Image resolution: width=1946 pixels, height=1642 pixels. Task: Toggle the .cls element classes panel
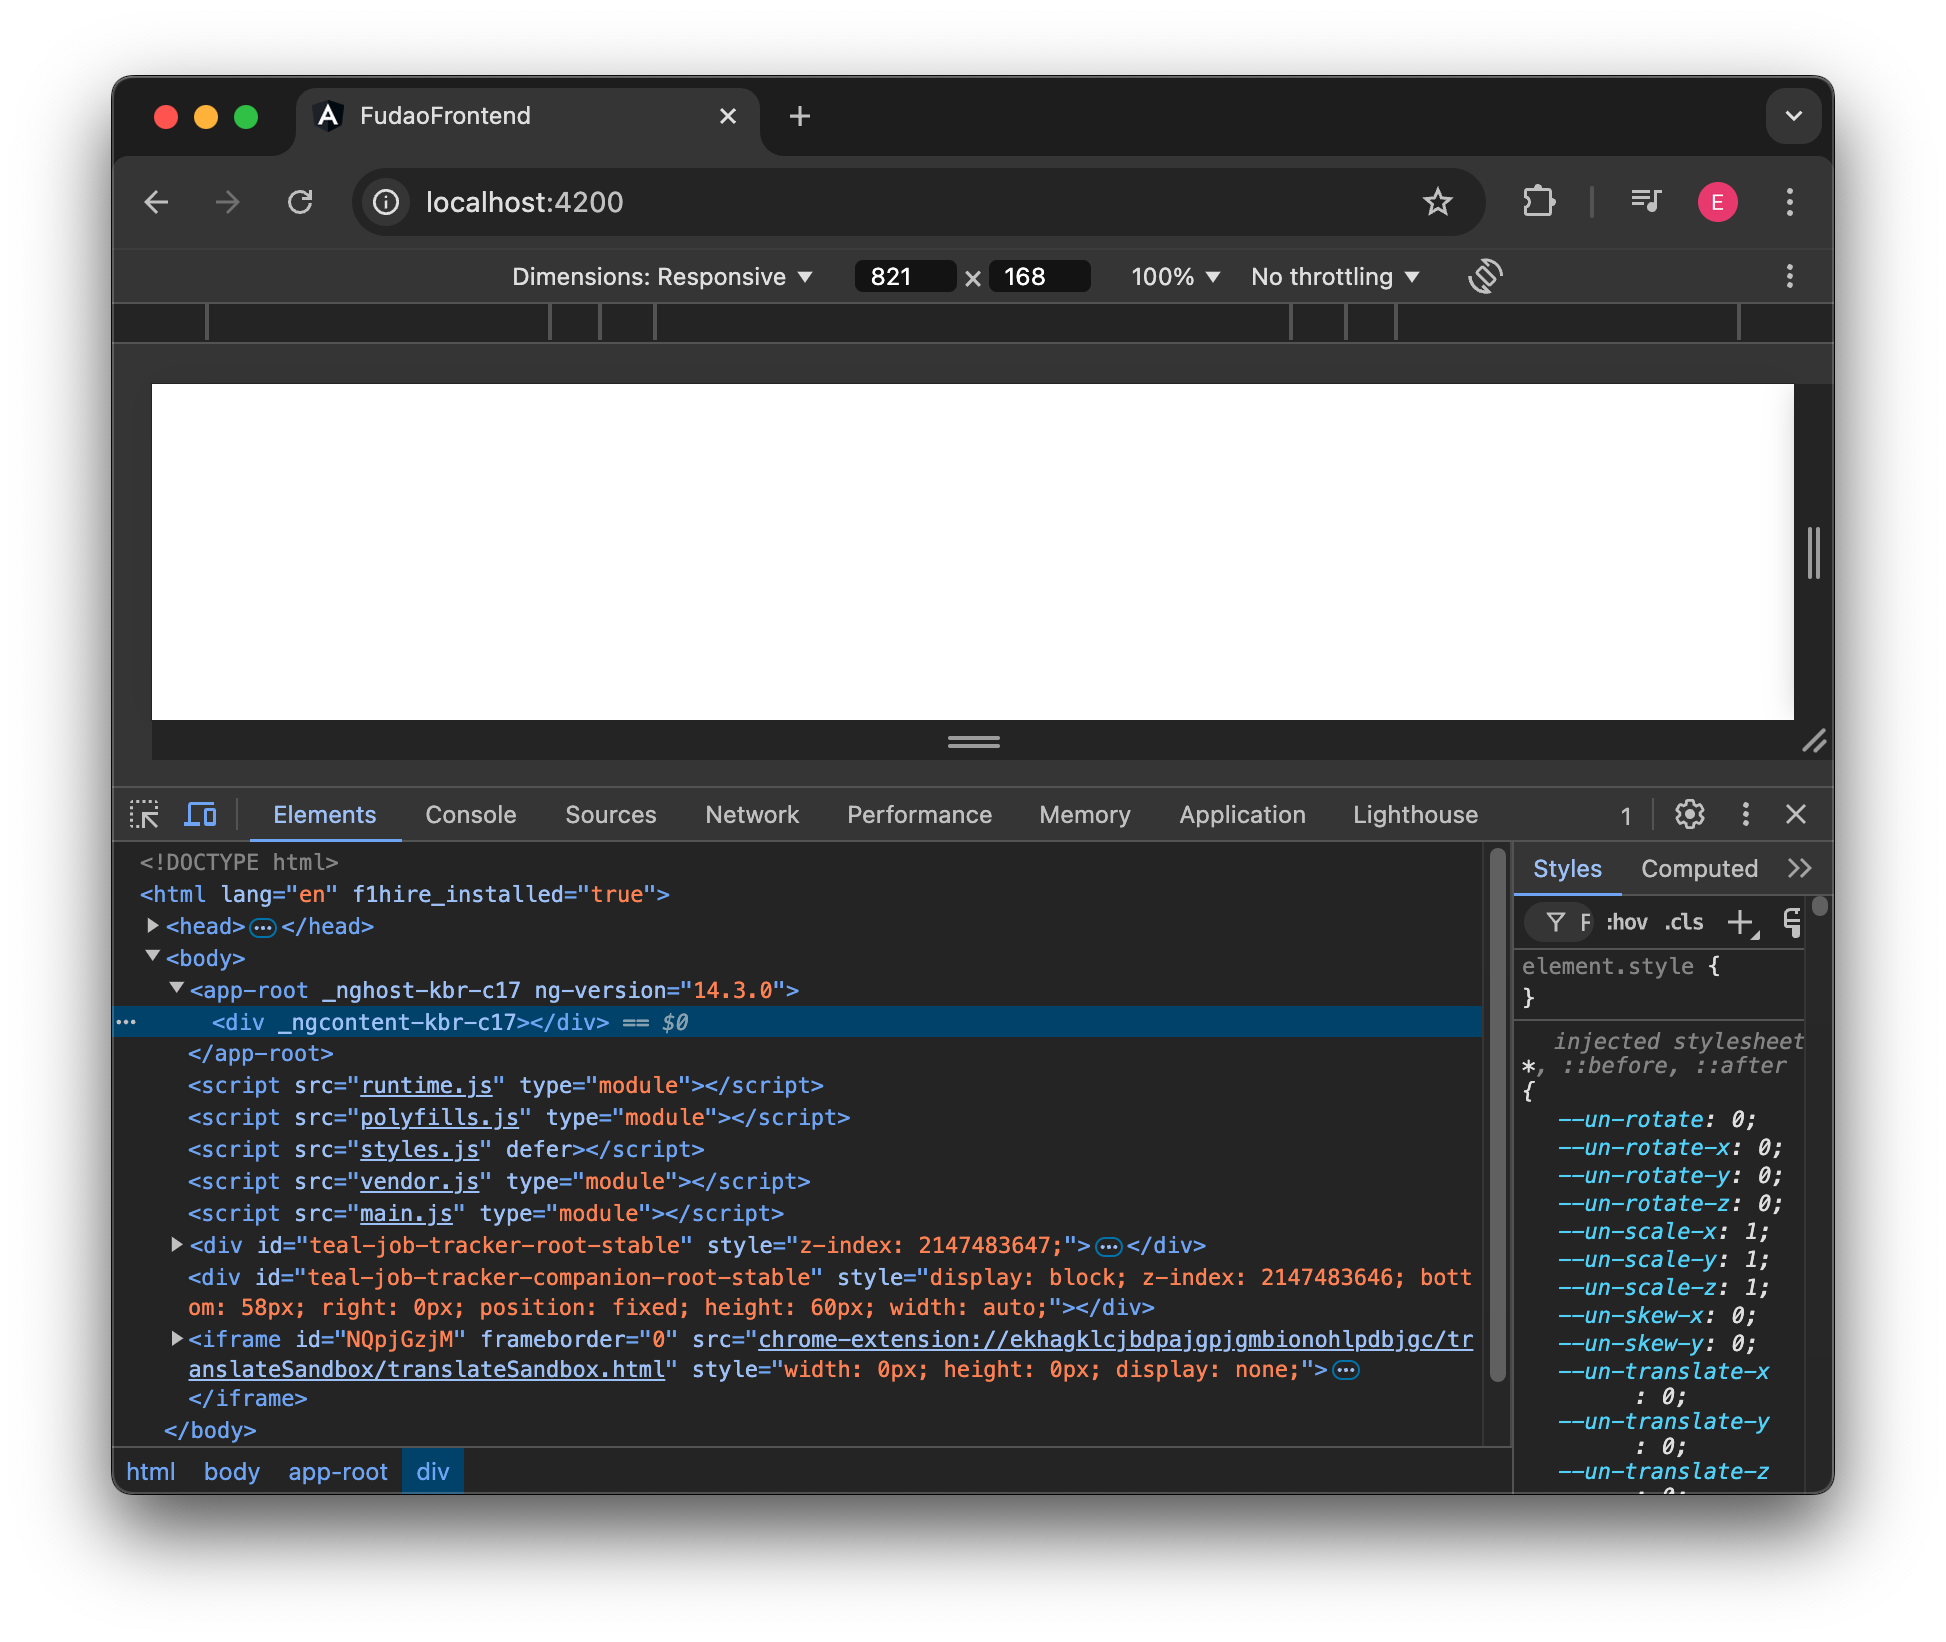tap(1684, 921)
